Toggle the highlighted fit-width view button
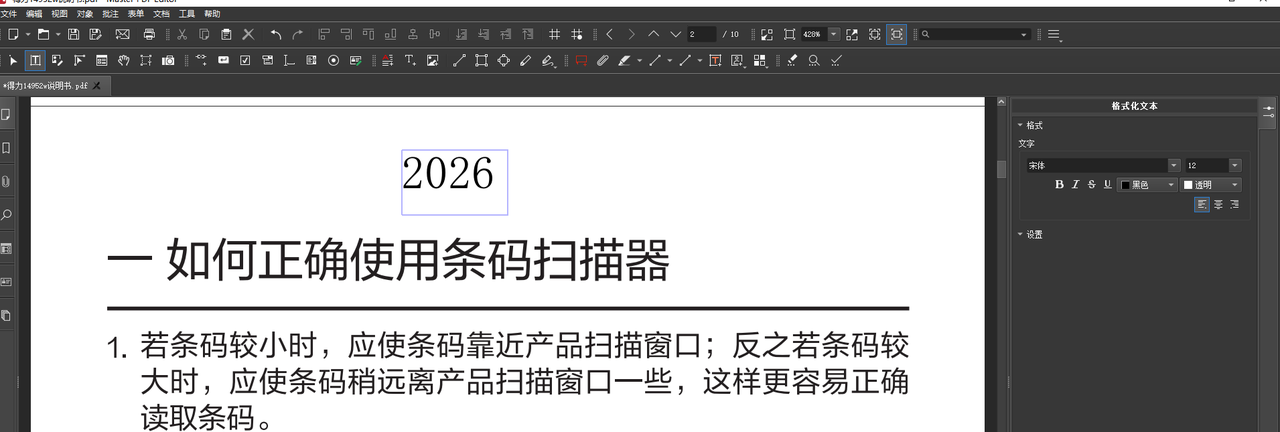Screen dimensions: 1280x432 (897, 34)
